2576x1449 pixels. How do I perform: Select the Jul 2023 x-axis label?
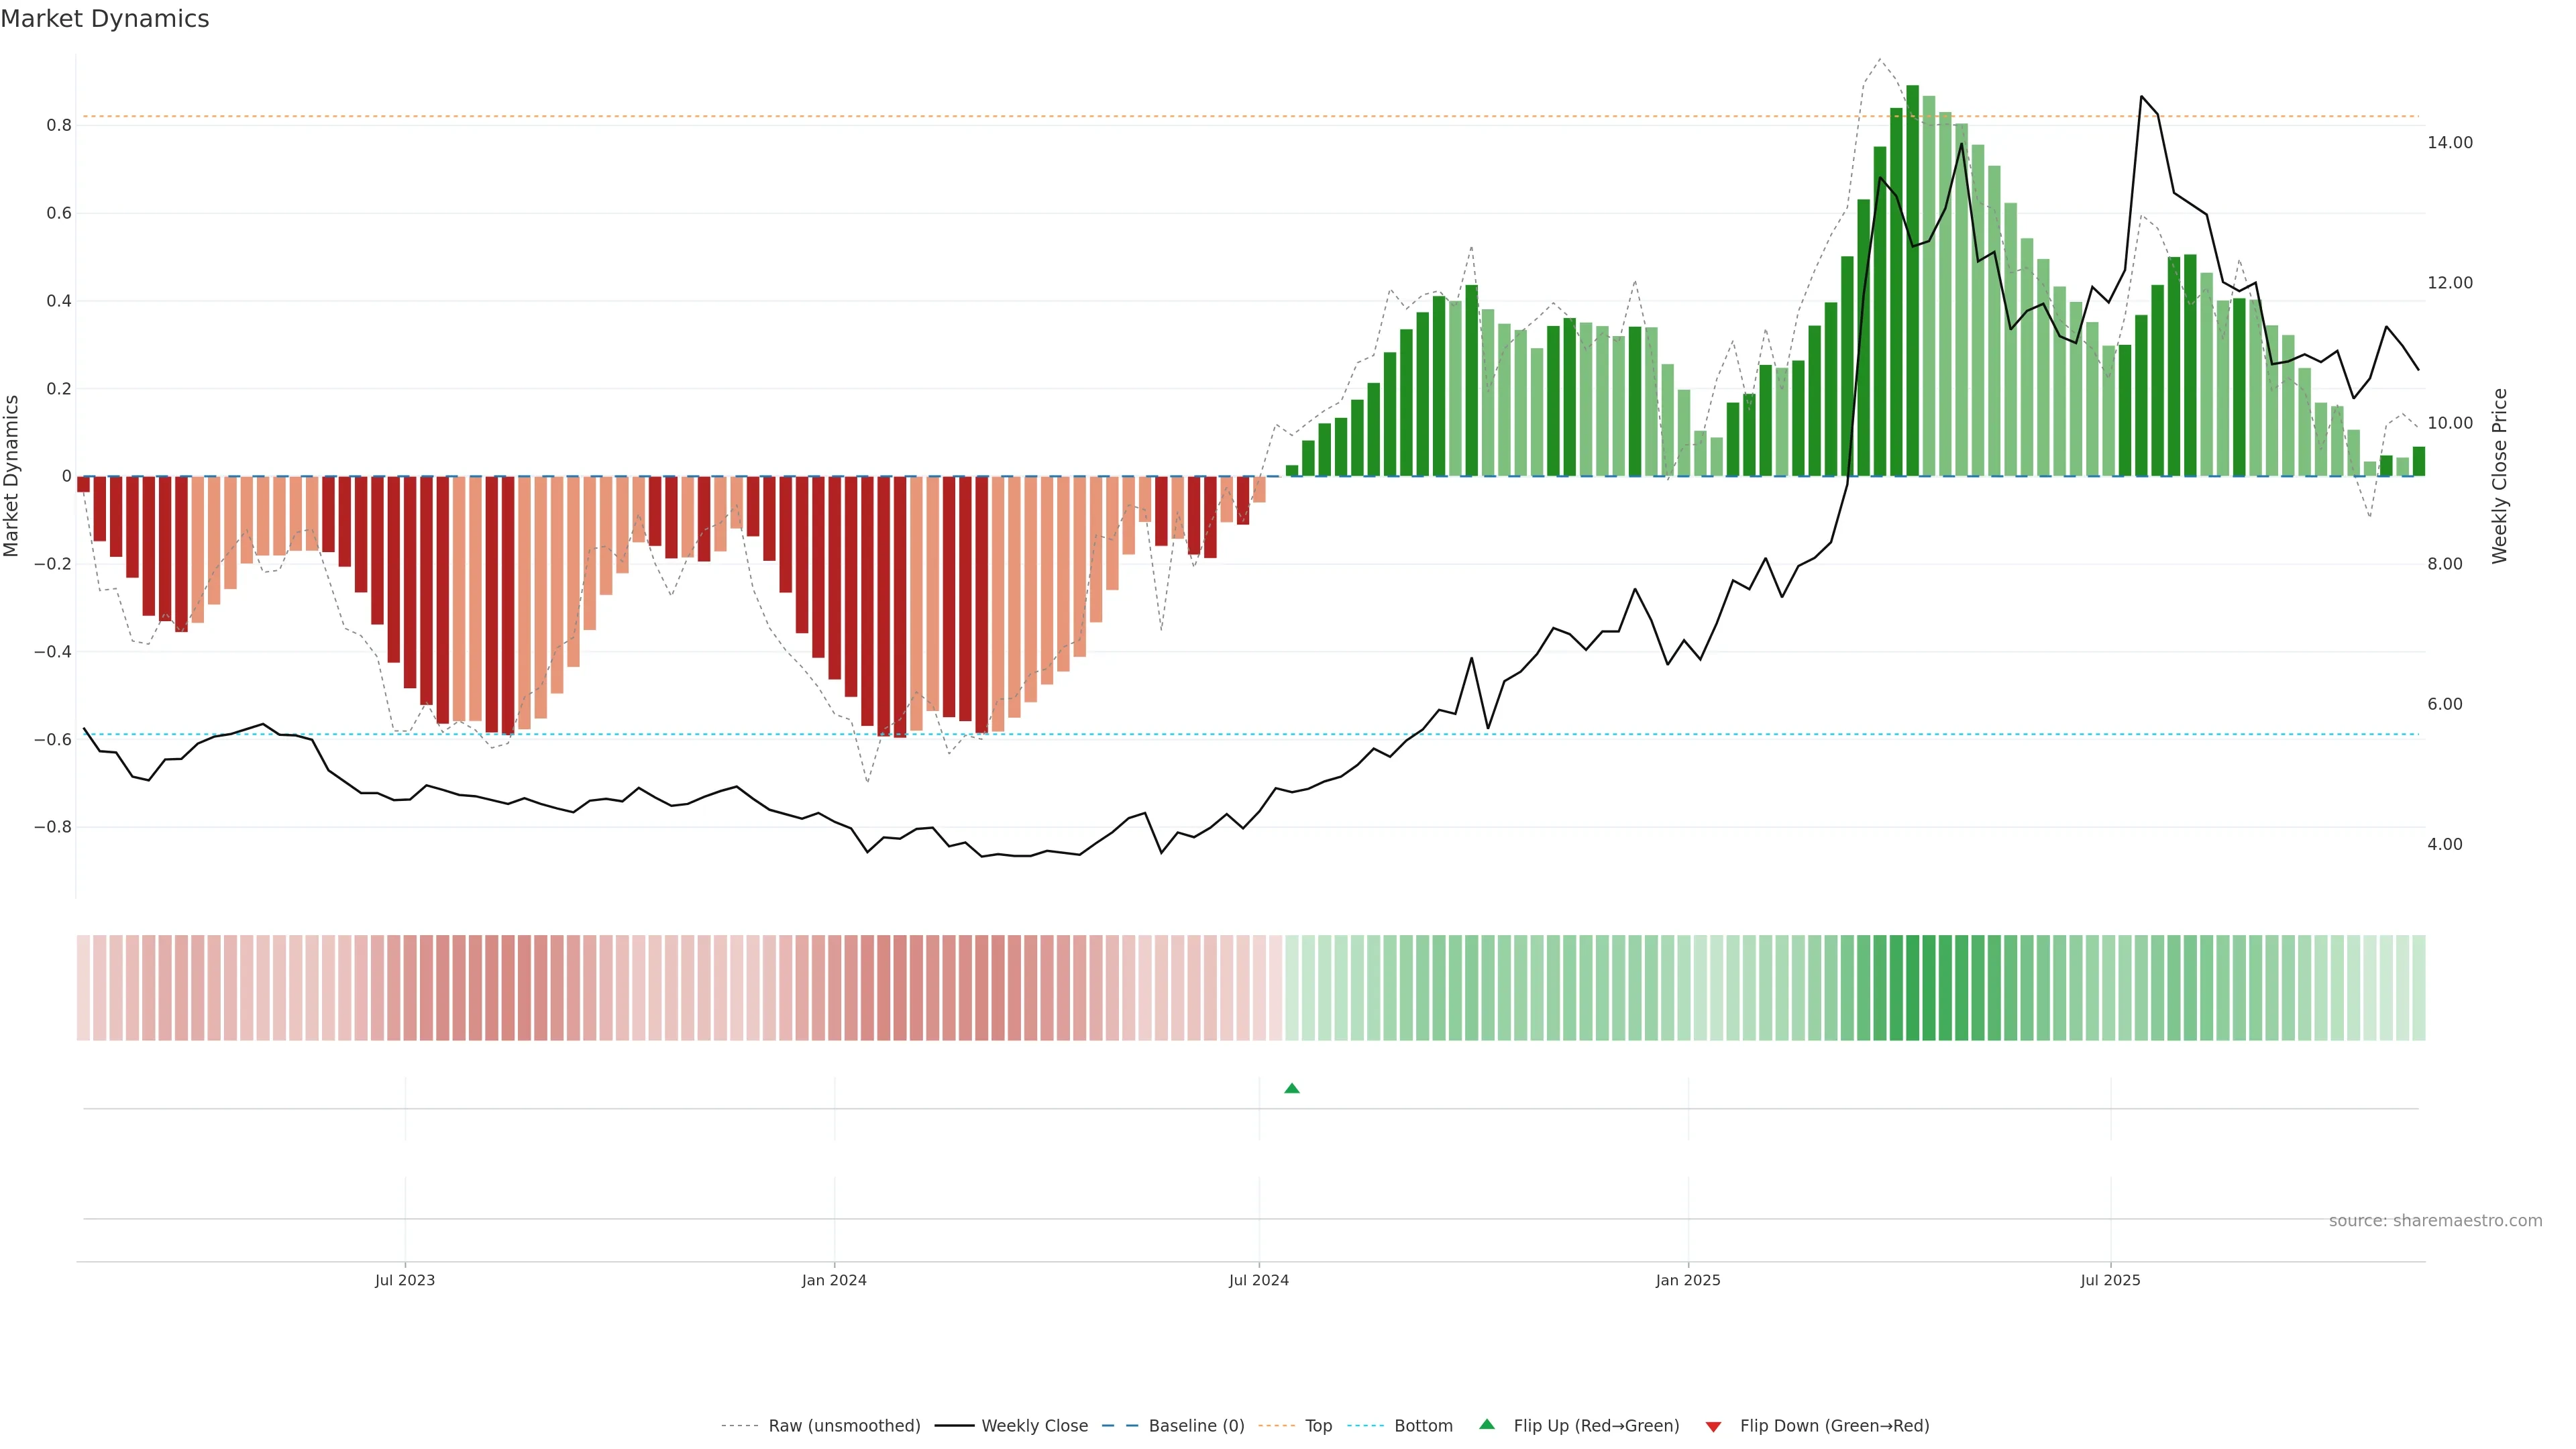tap(405, 1280)
